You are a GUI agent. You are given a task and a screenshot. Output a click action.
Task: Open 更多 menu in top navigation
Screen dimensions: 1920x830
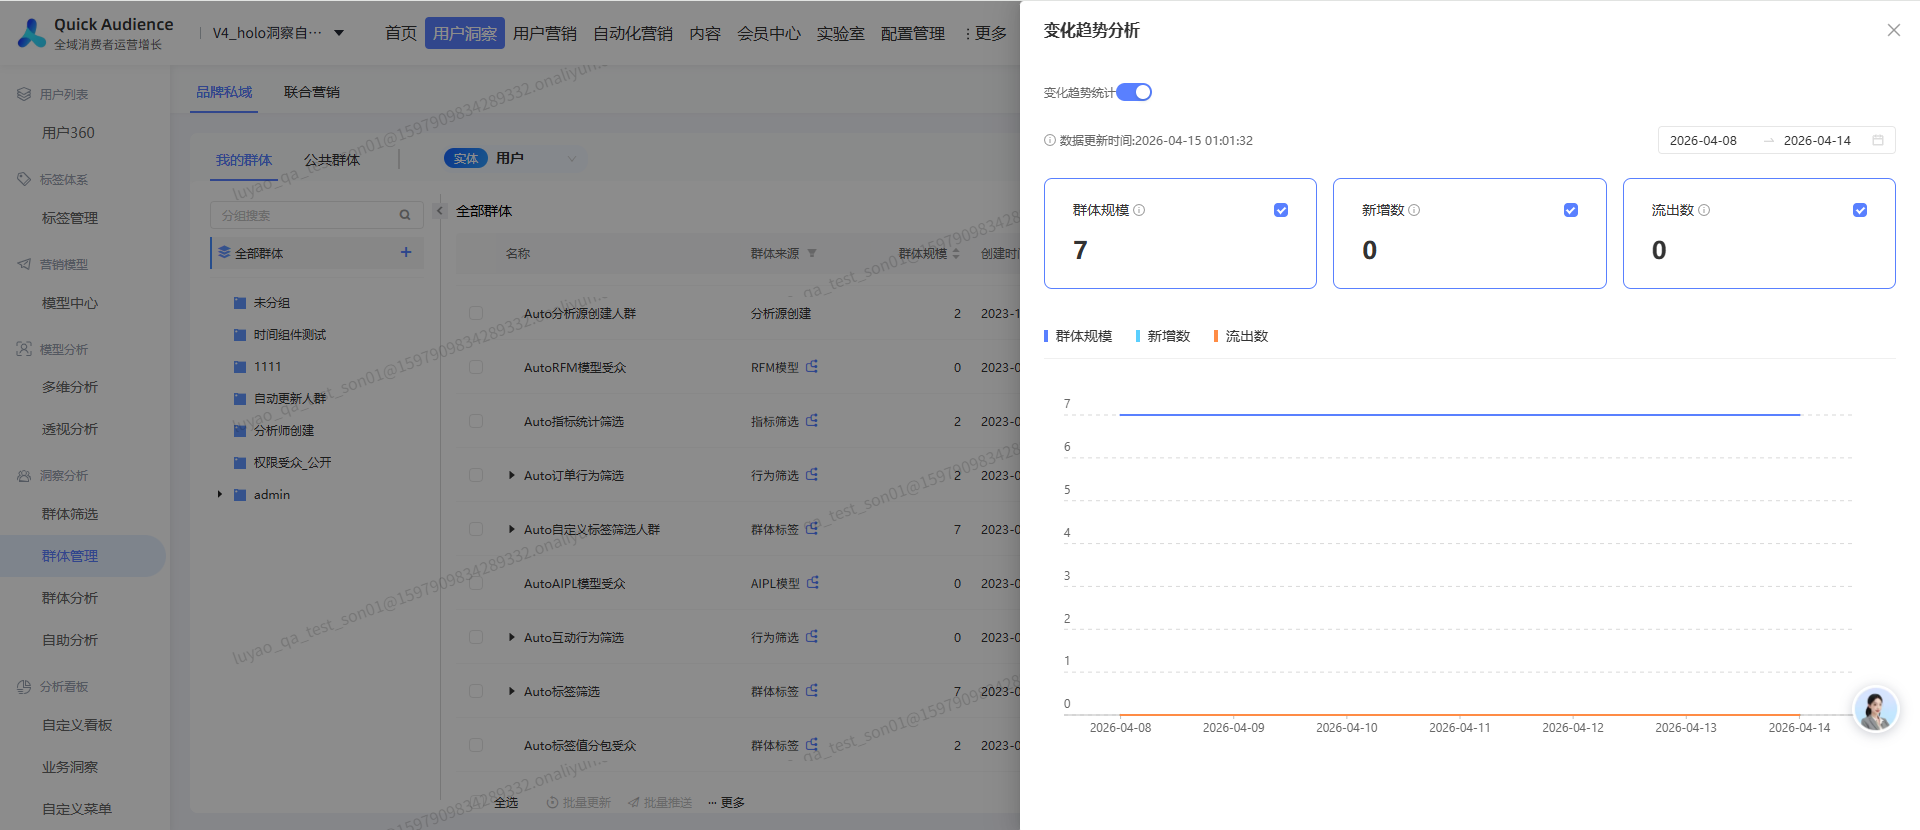985,33
